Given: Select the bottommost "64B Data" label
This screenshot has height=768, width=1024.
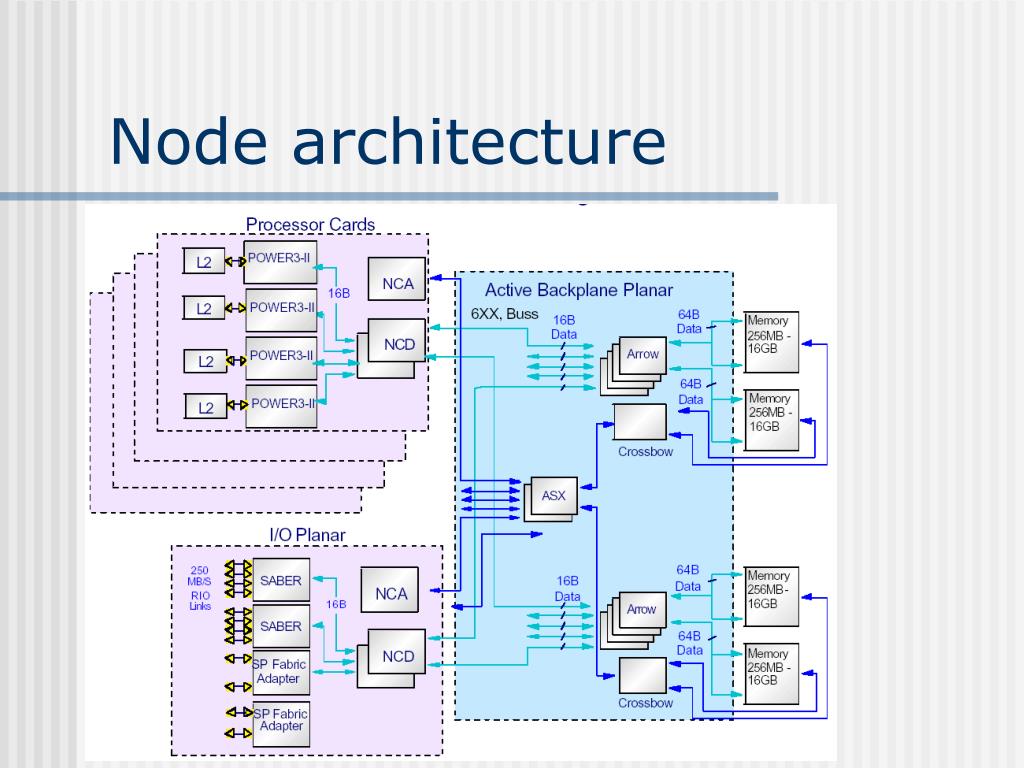Looking at the screenshot, I should pyautogui.click(x=689, y=643).
